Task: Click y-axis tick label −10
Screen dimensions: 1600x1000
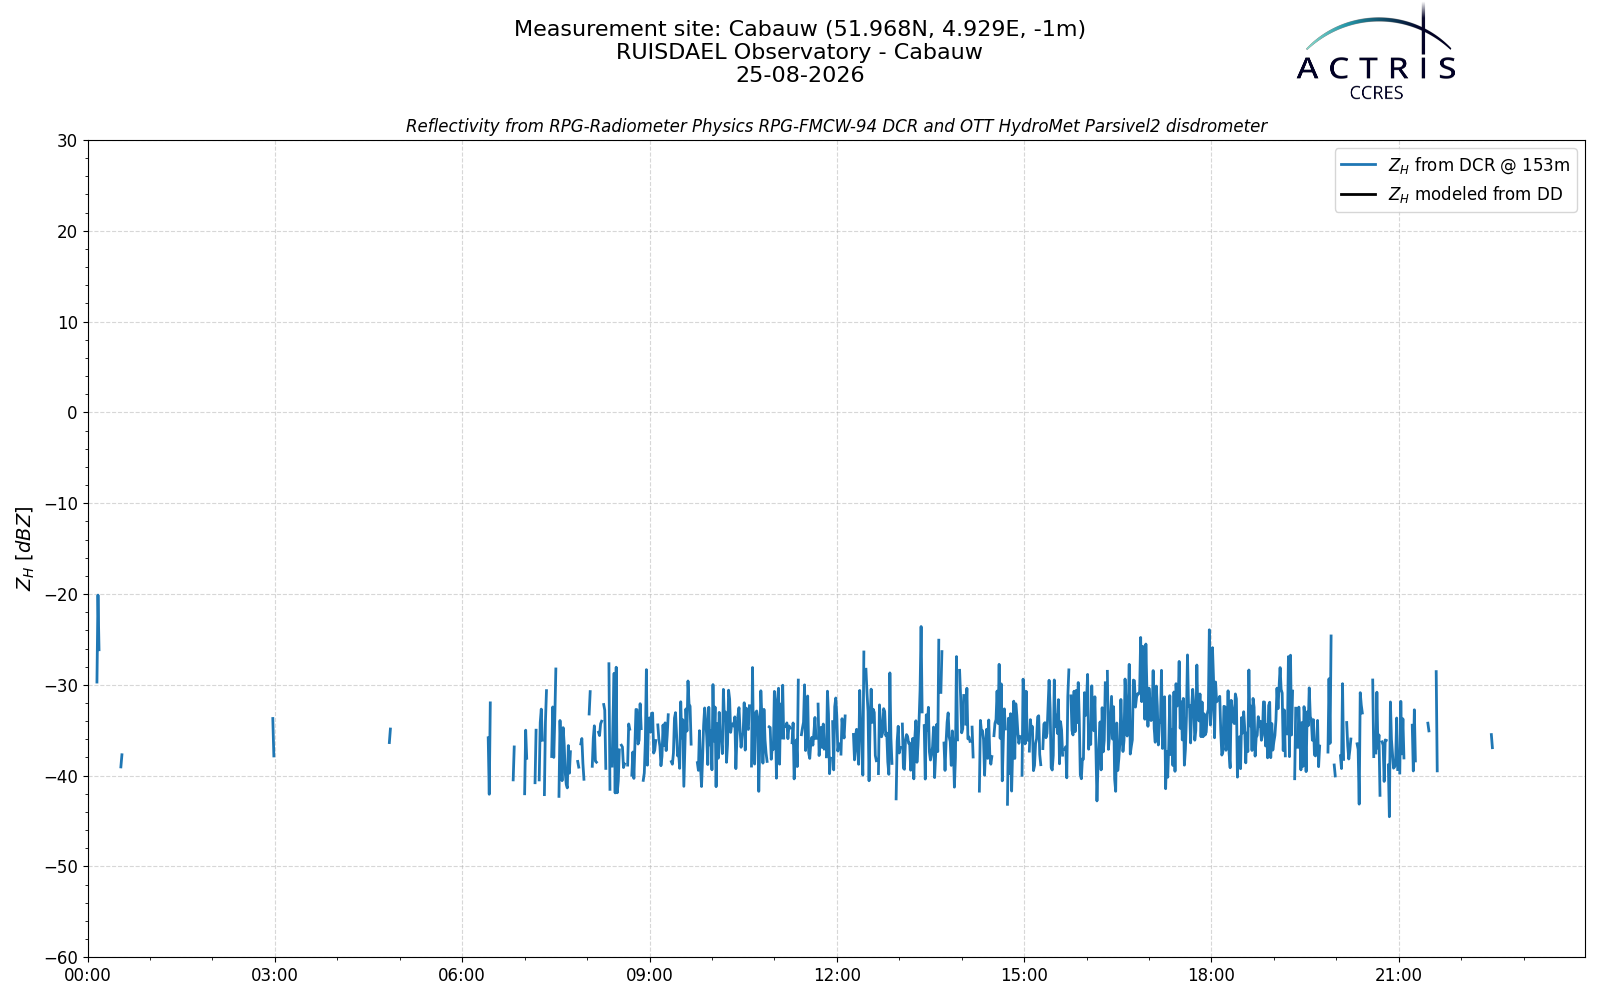Action: (x=60, y=504)
